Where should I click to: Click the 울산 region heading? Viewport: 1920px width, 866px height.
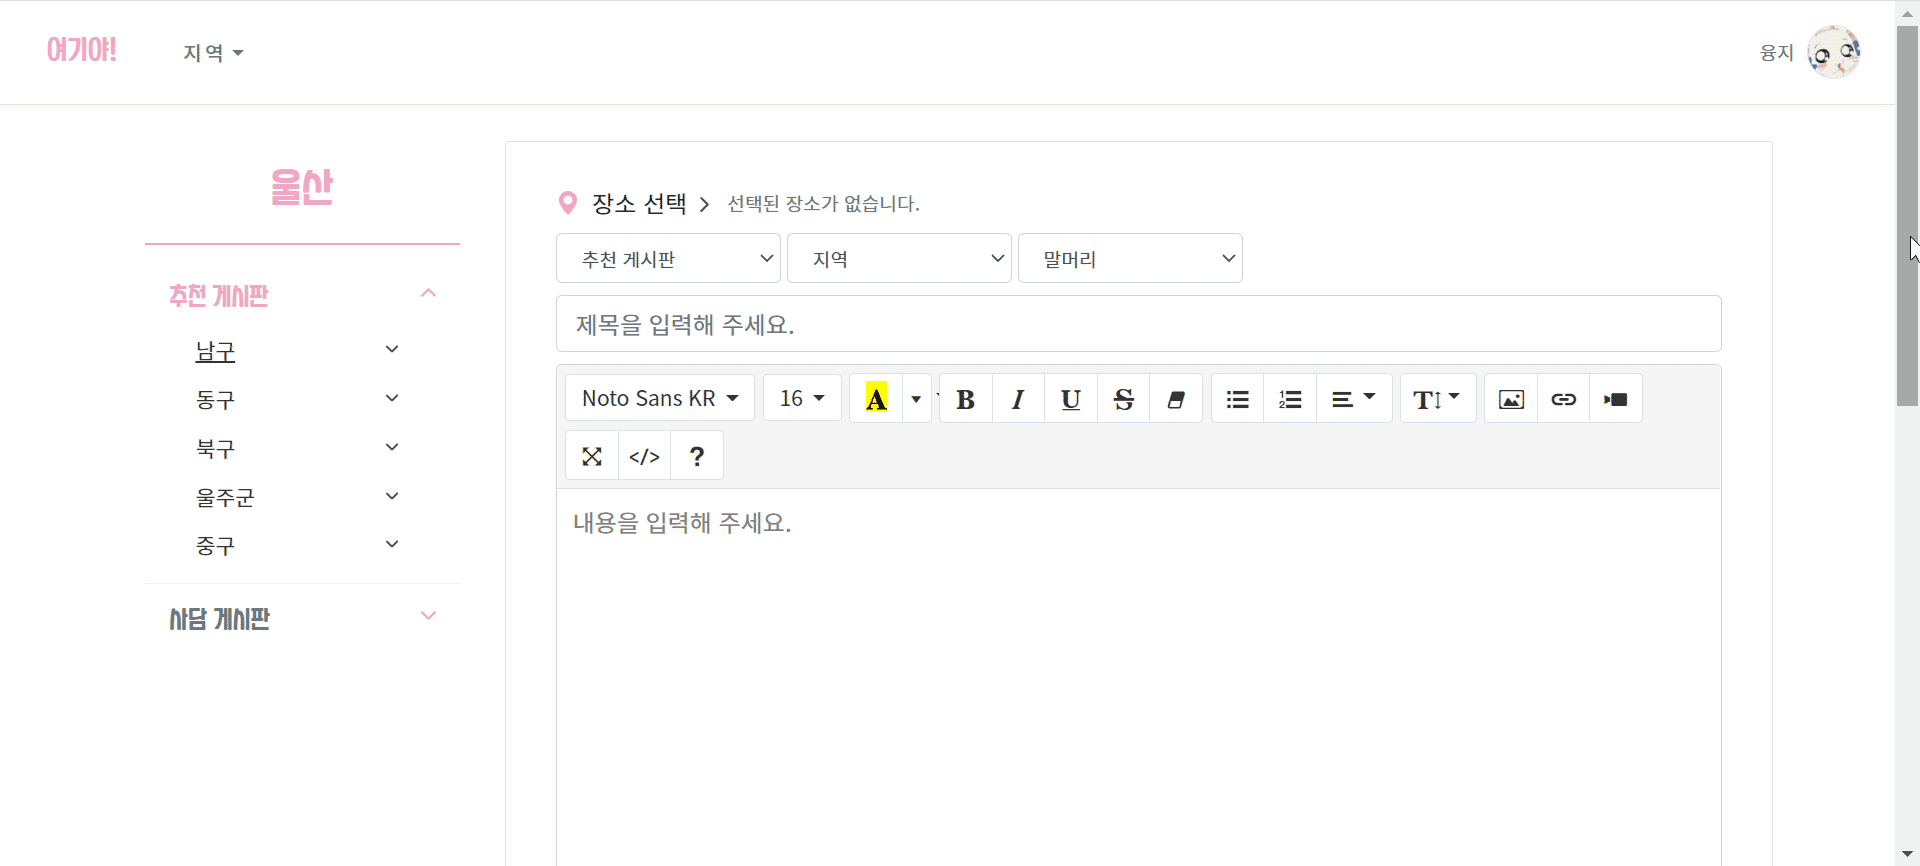click(x=302, y=187)
